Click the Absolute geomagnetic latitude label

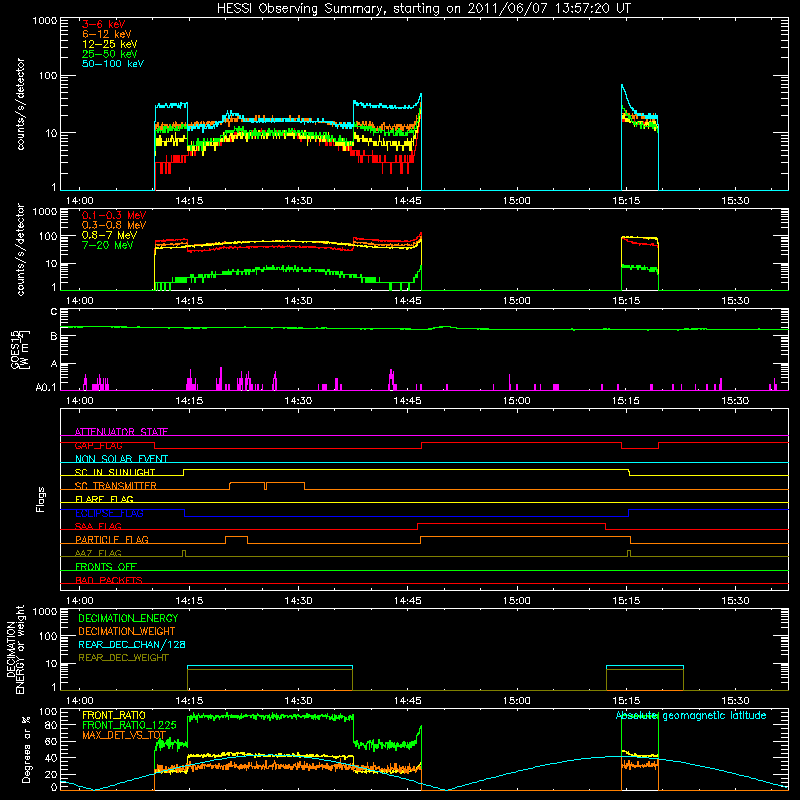pos(691,715)
